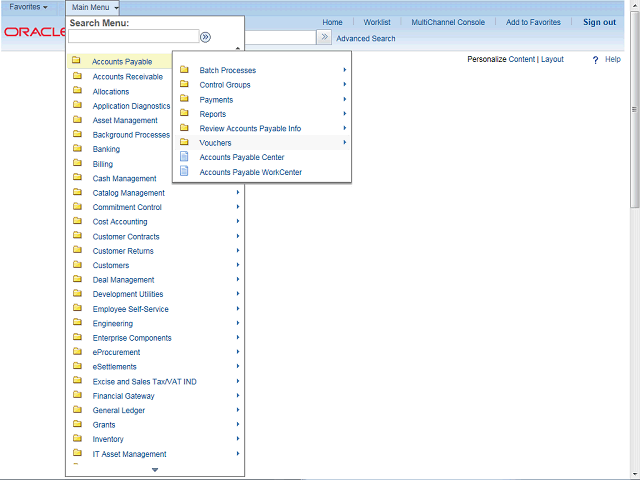Click the global search double-arrow button
The height and width of the screenshot is (480, 640).
point(324,38)
